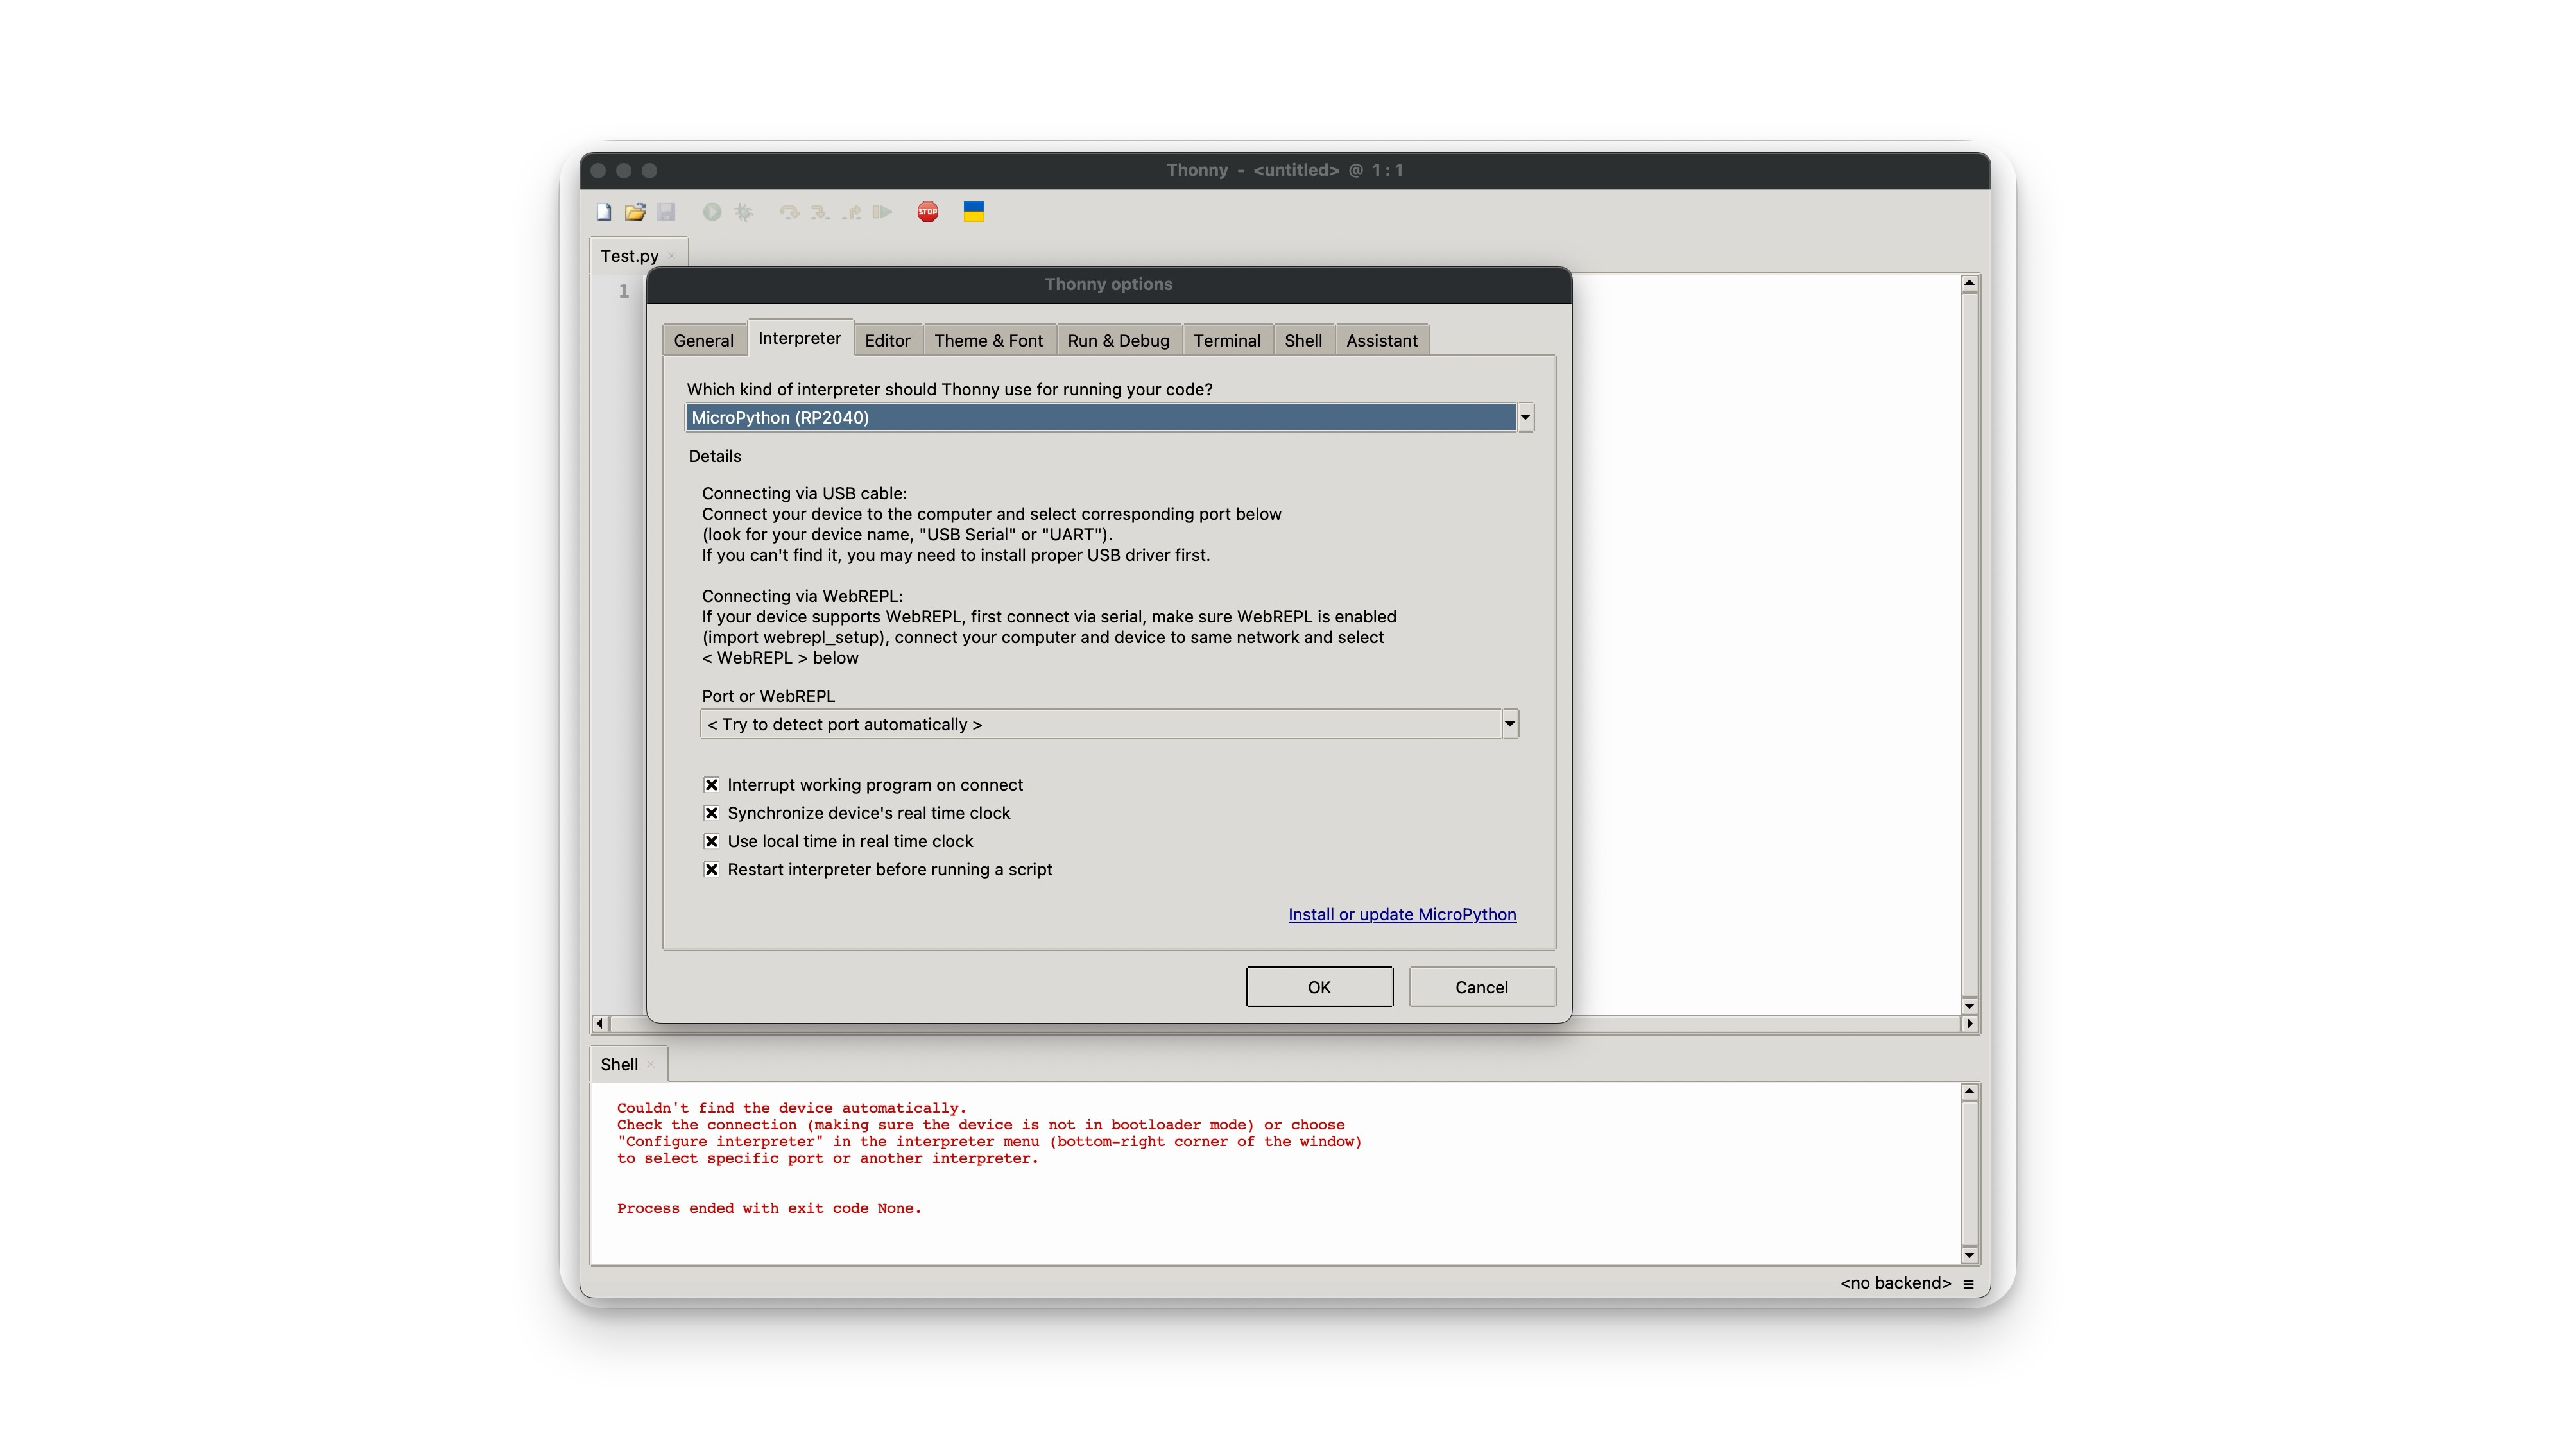Screen dimensions: 2576x1449
Task: Click the Install or update MicroPython link
Action: (1401, 913)
